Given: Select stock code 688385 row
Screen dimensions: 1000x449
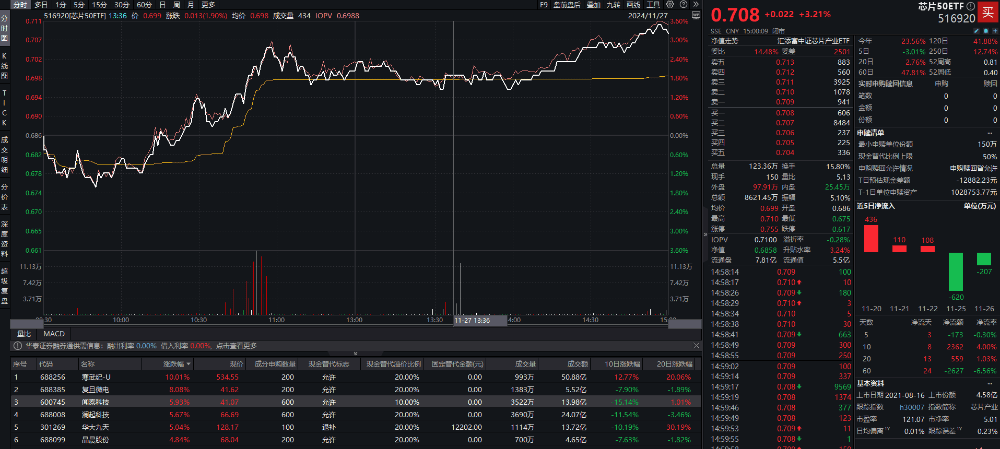Looking at the screenshot, I should [x=356, y=388].
